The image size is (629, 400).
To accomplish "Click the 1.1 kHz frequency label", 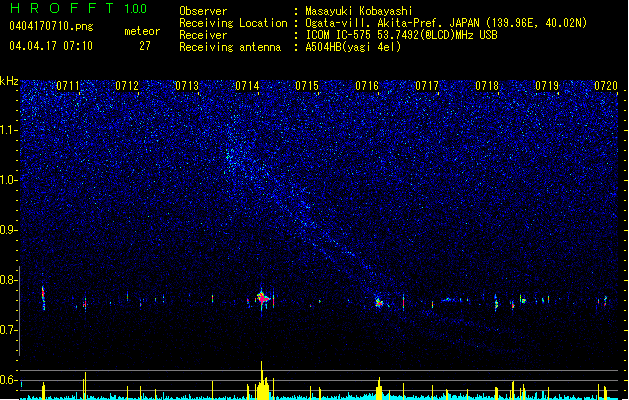I will point(9,130).
